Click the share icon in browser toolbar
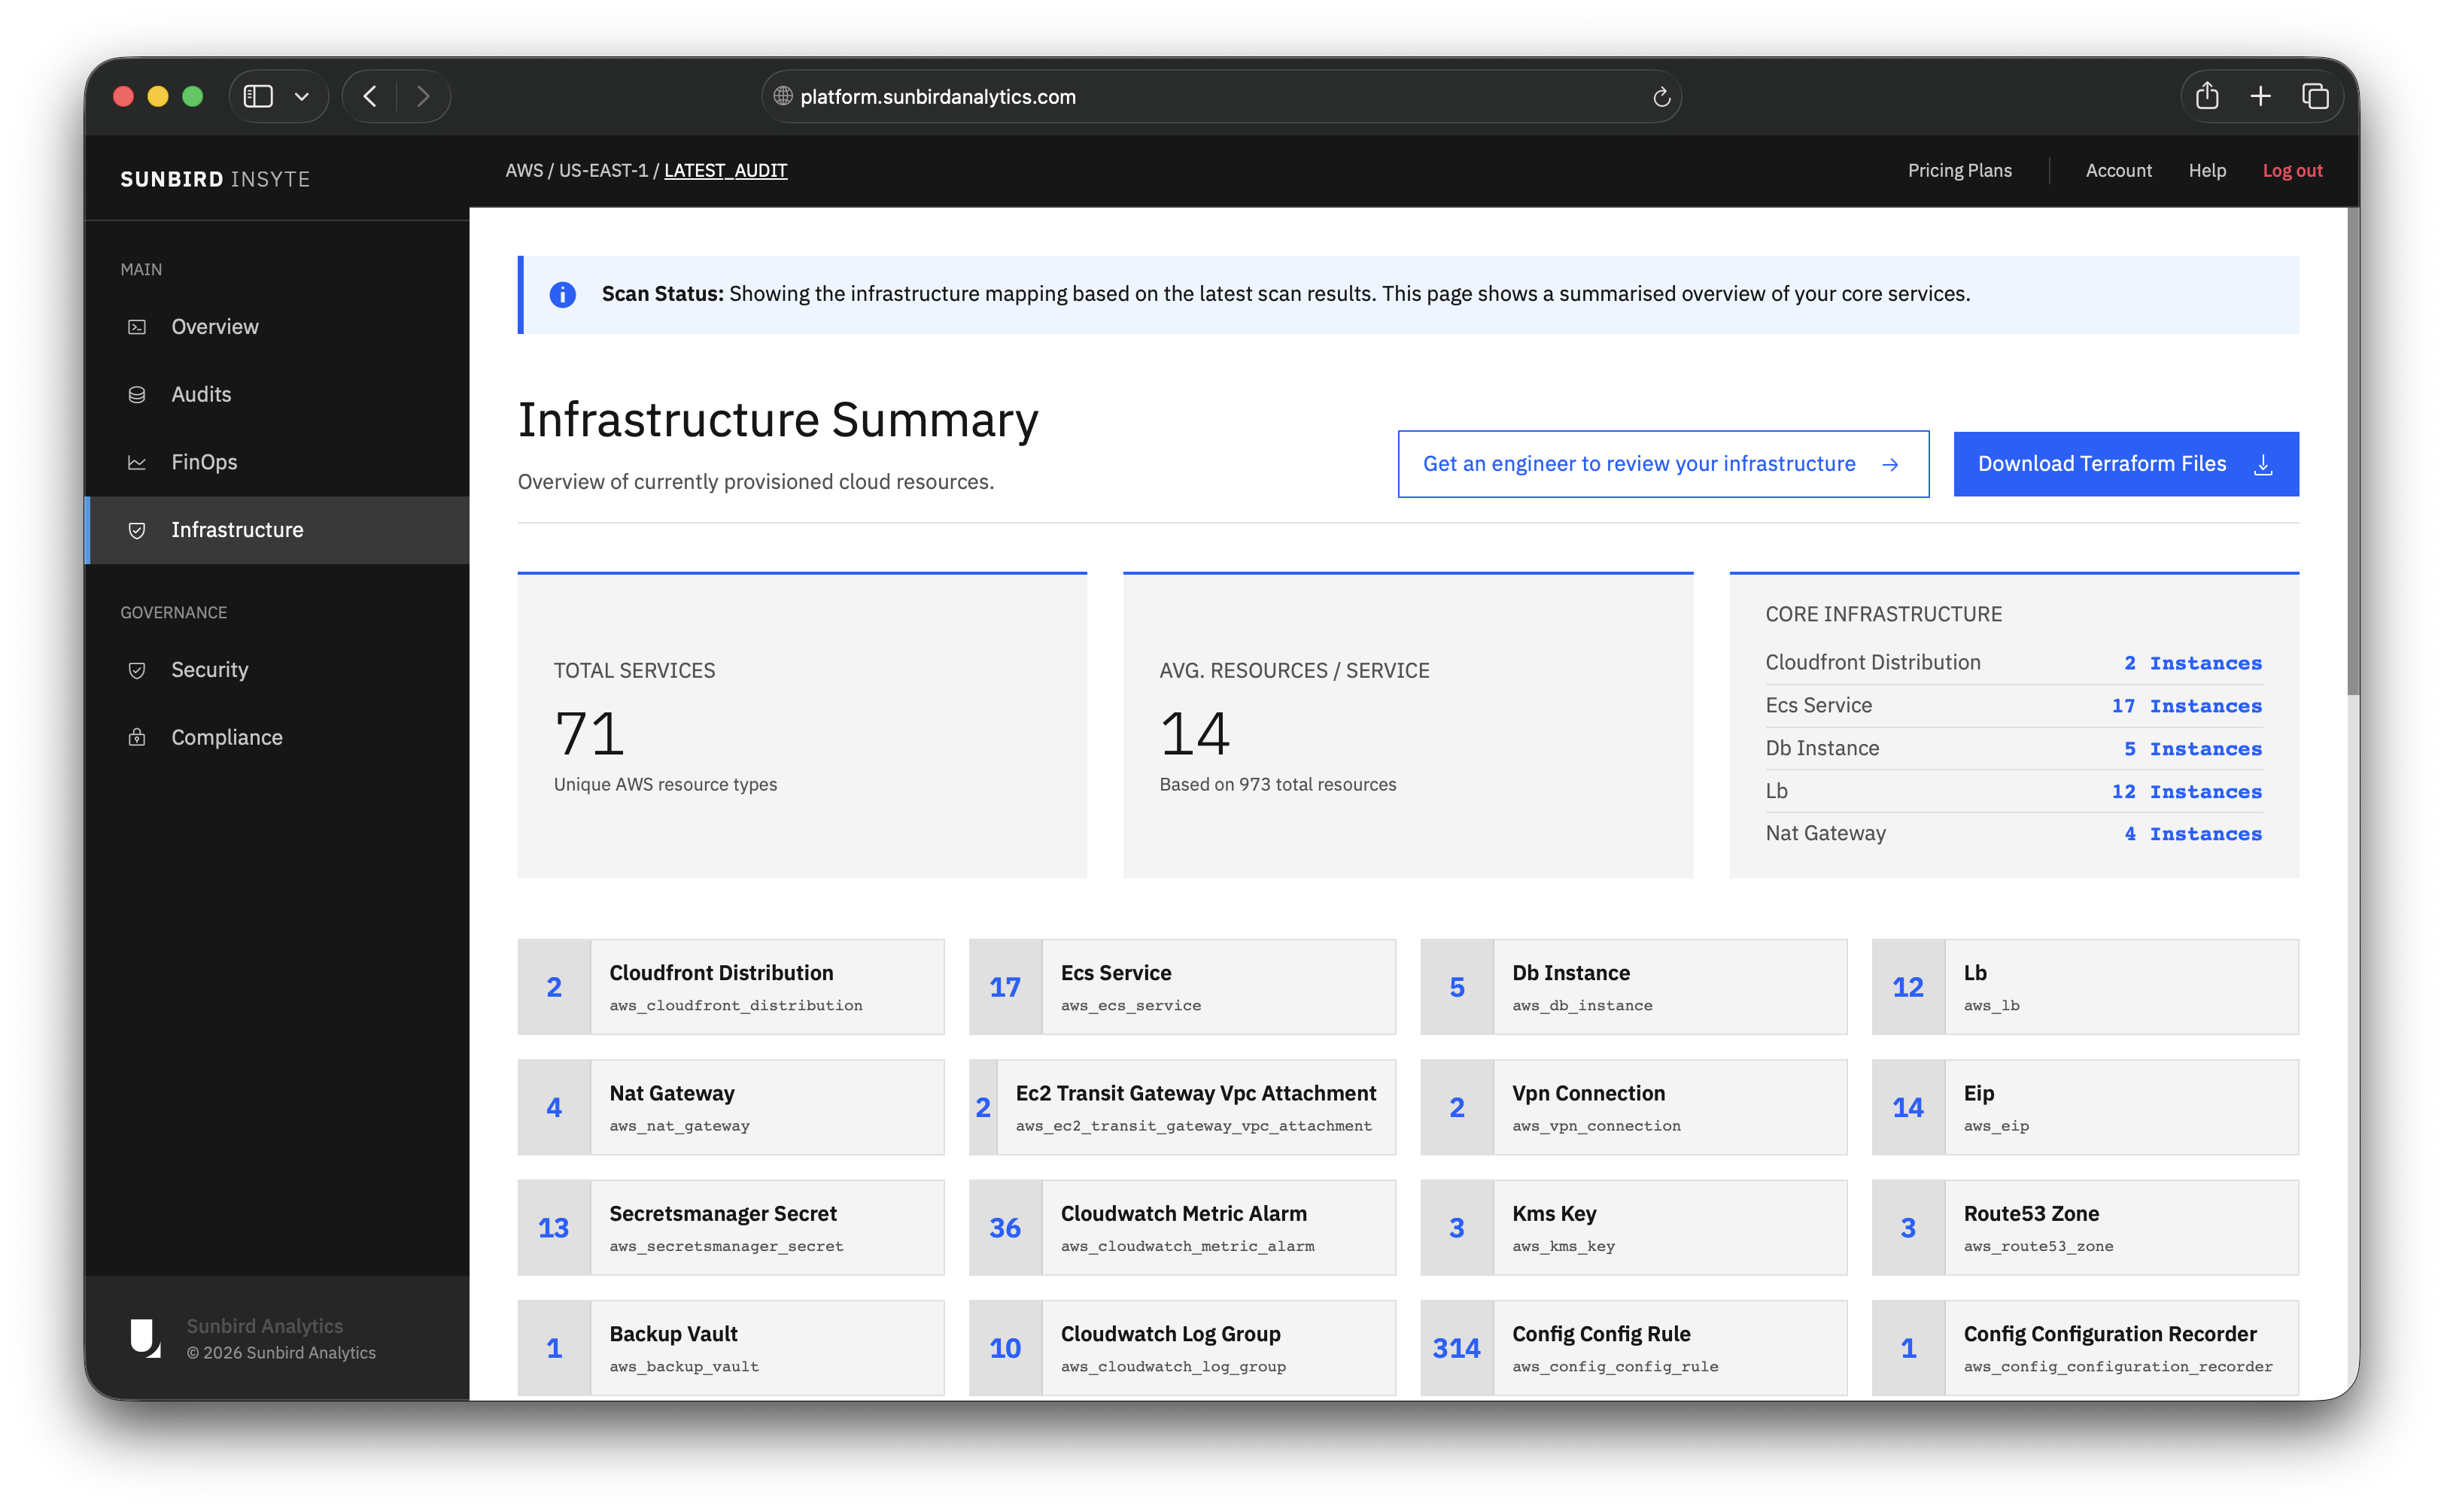The height and width of the screenshot is (1512, 2444). pos(2207,95)
